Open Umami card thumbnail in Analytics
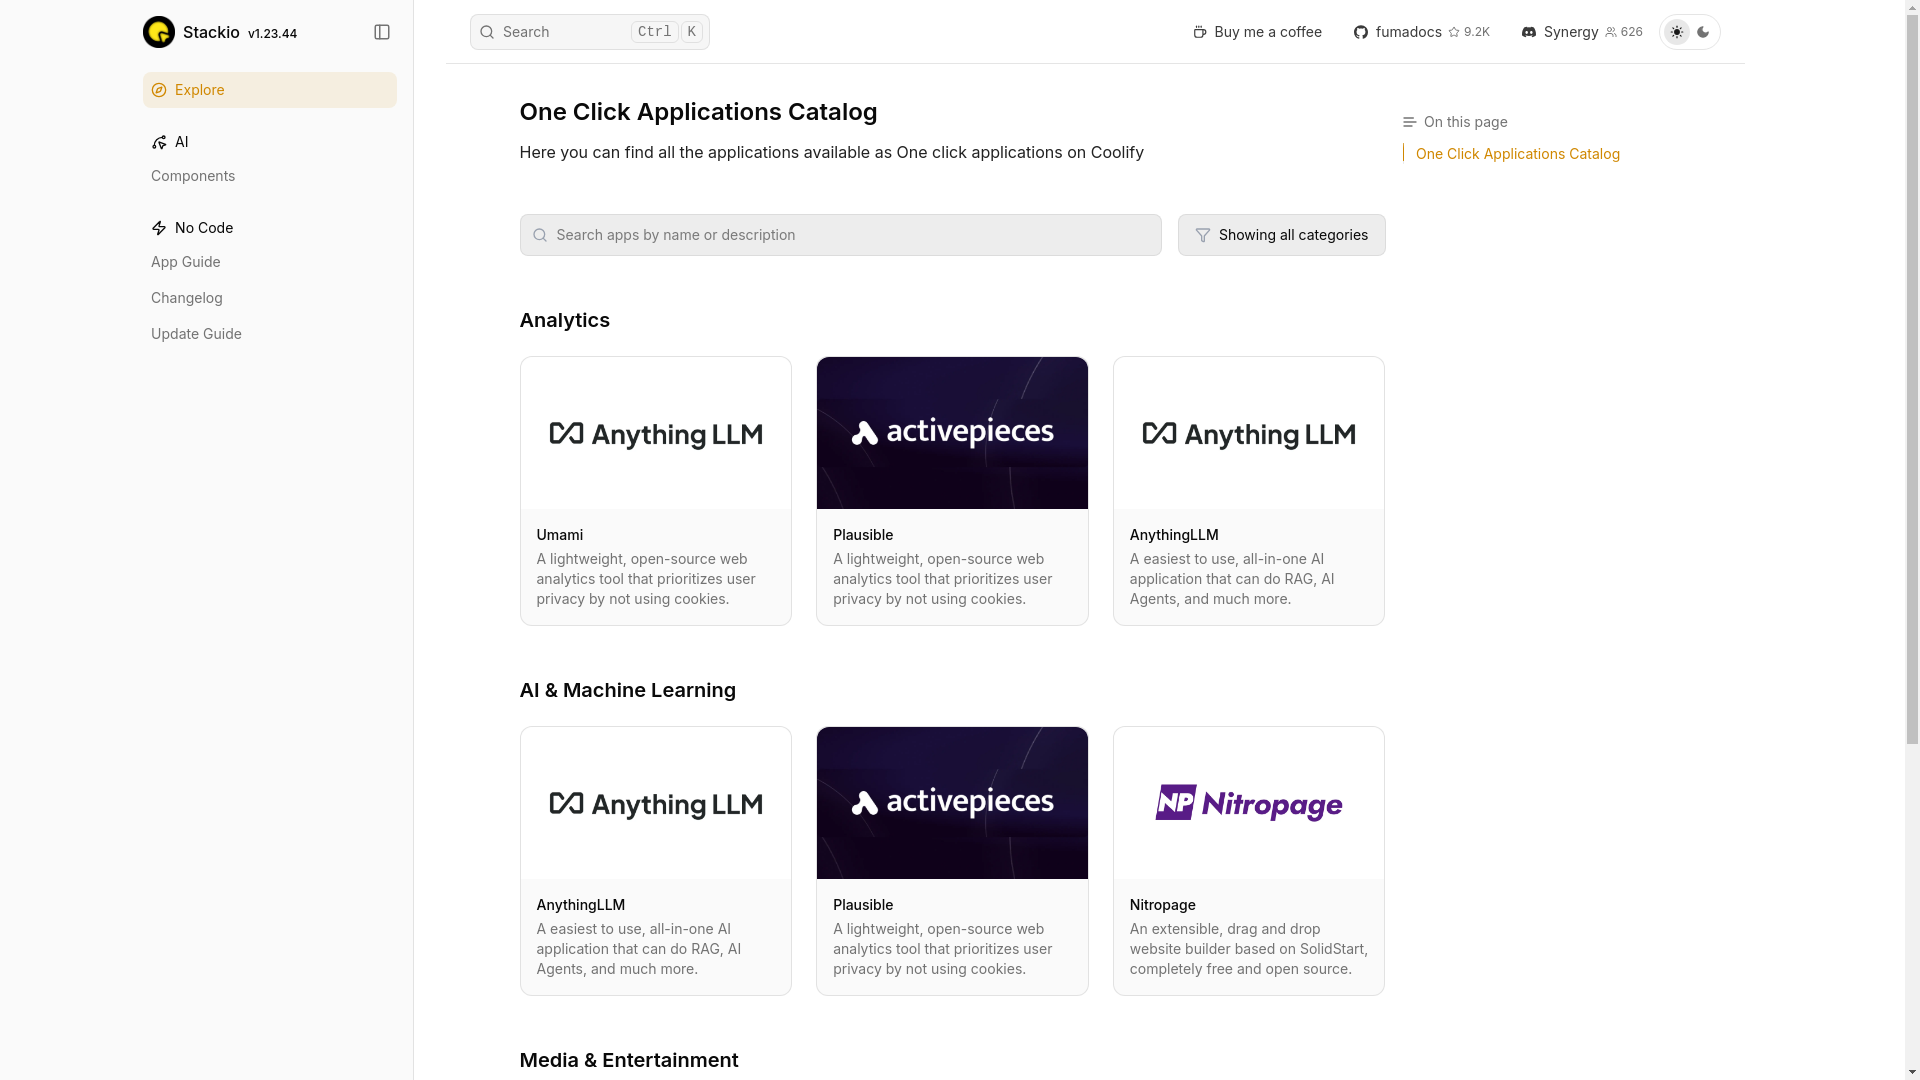 pos(656,433)
